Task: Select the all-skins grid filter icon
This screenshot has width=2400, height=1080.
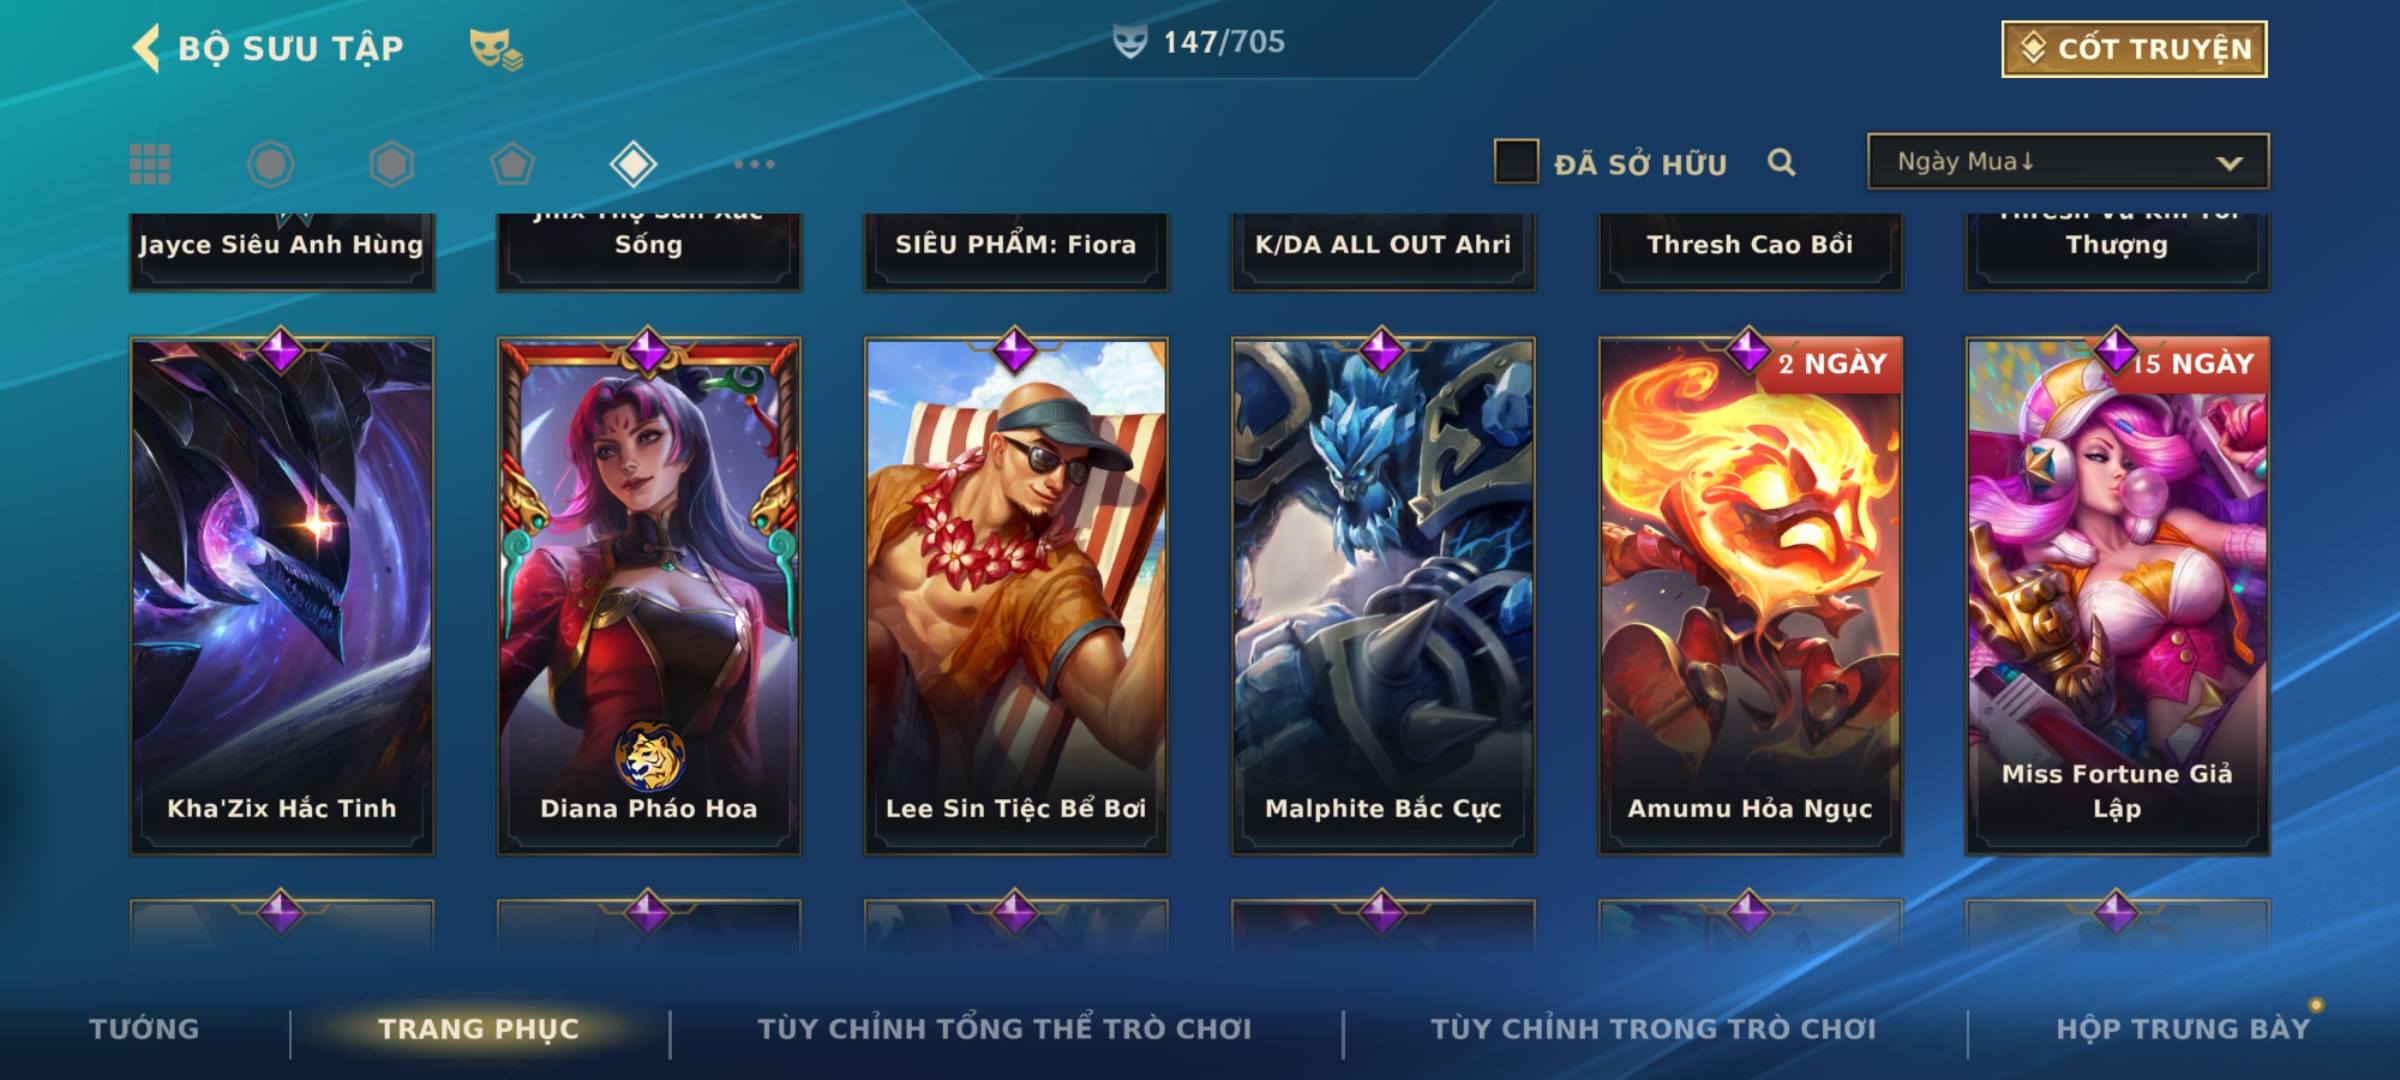Action: [150, 164]
